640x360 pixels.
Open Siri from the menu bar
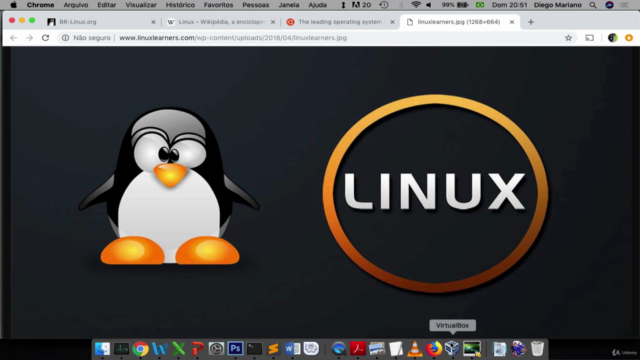[609, 5]
